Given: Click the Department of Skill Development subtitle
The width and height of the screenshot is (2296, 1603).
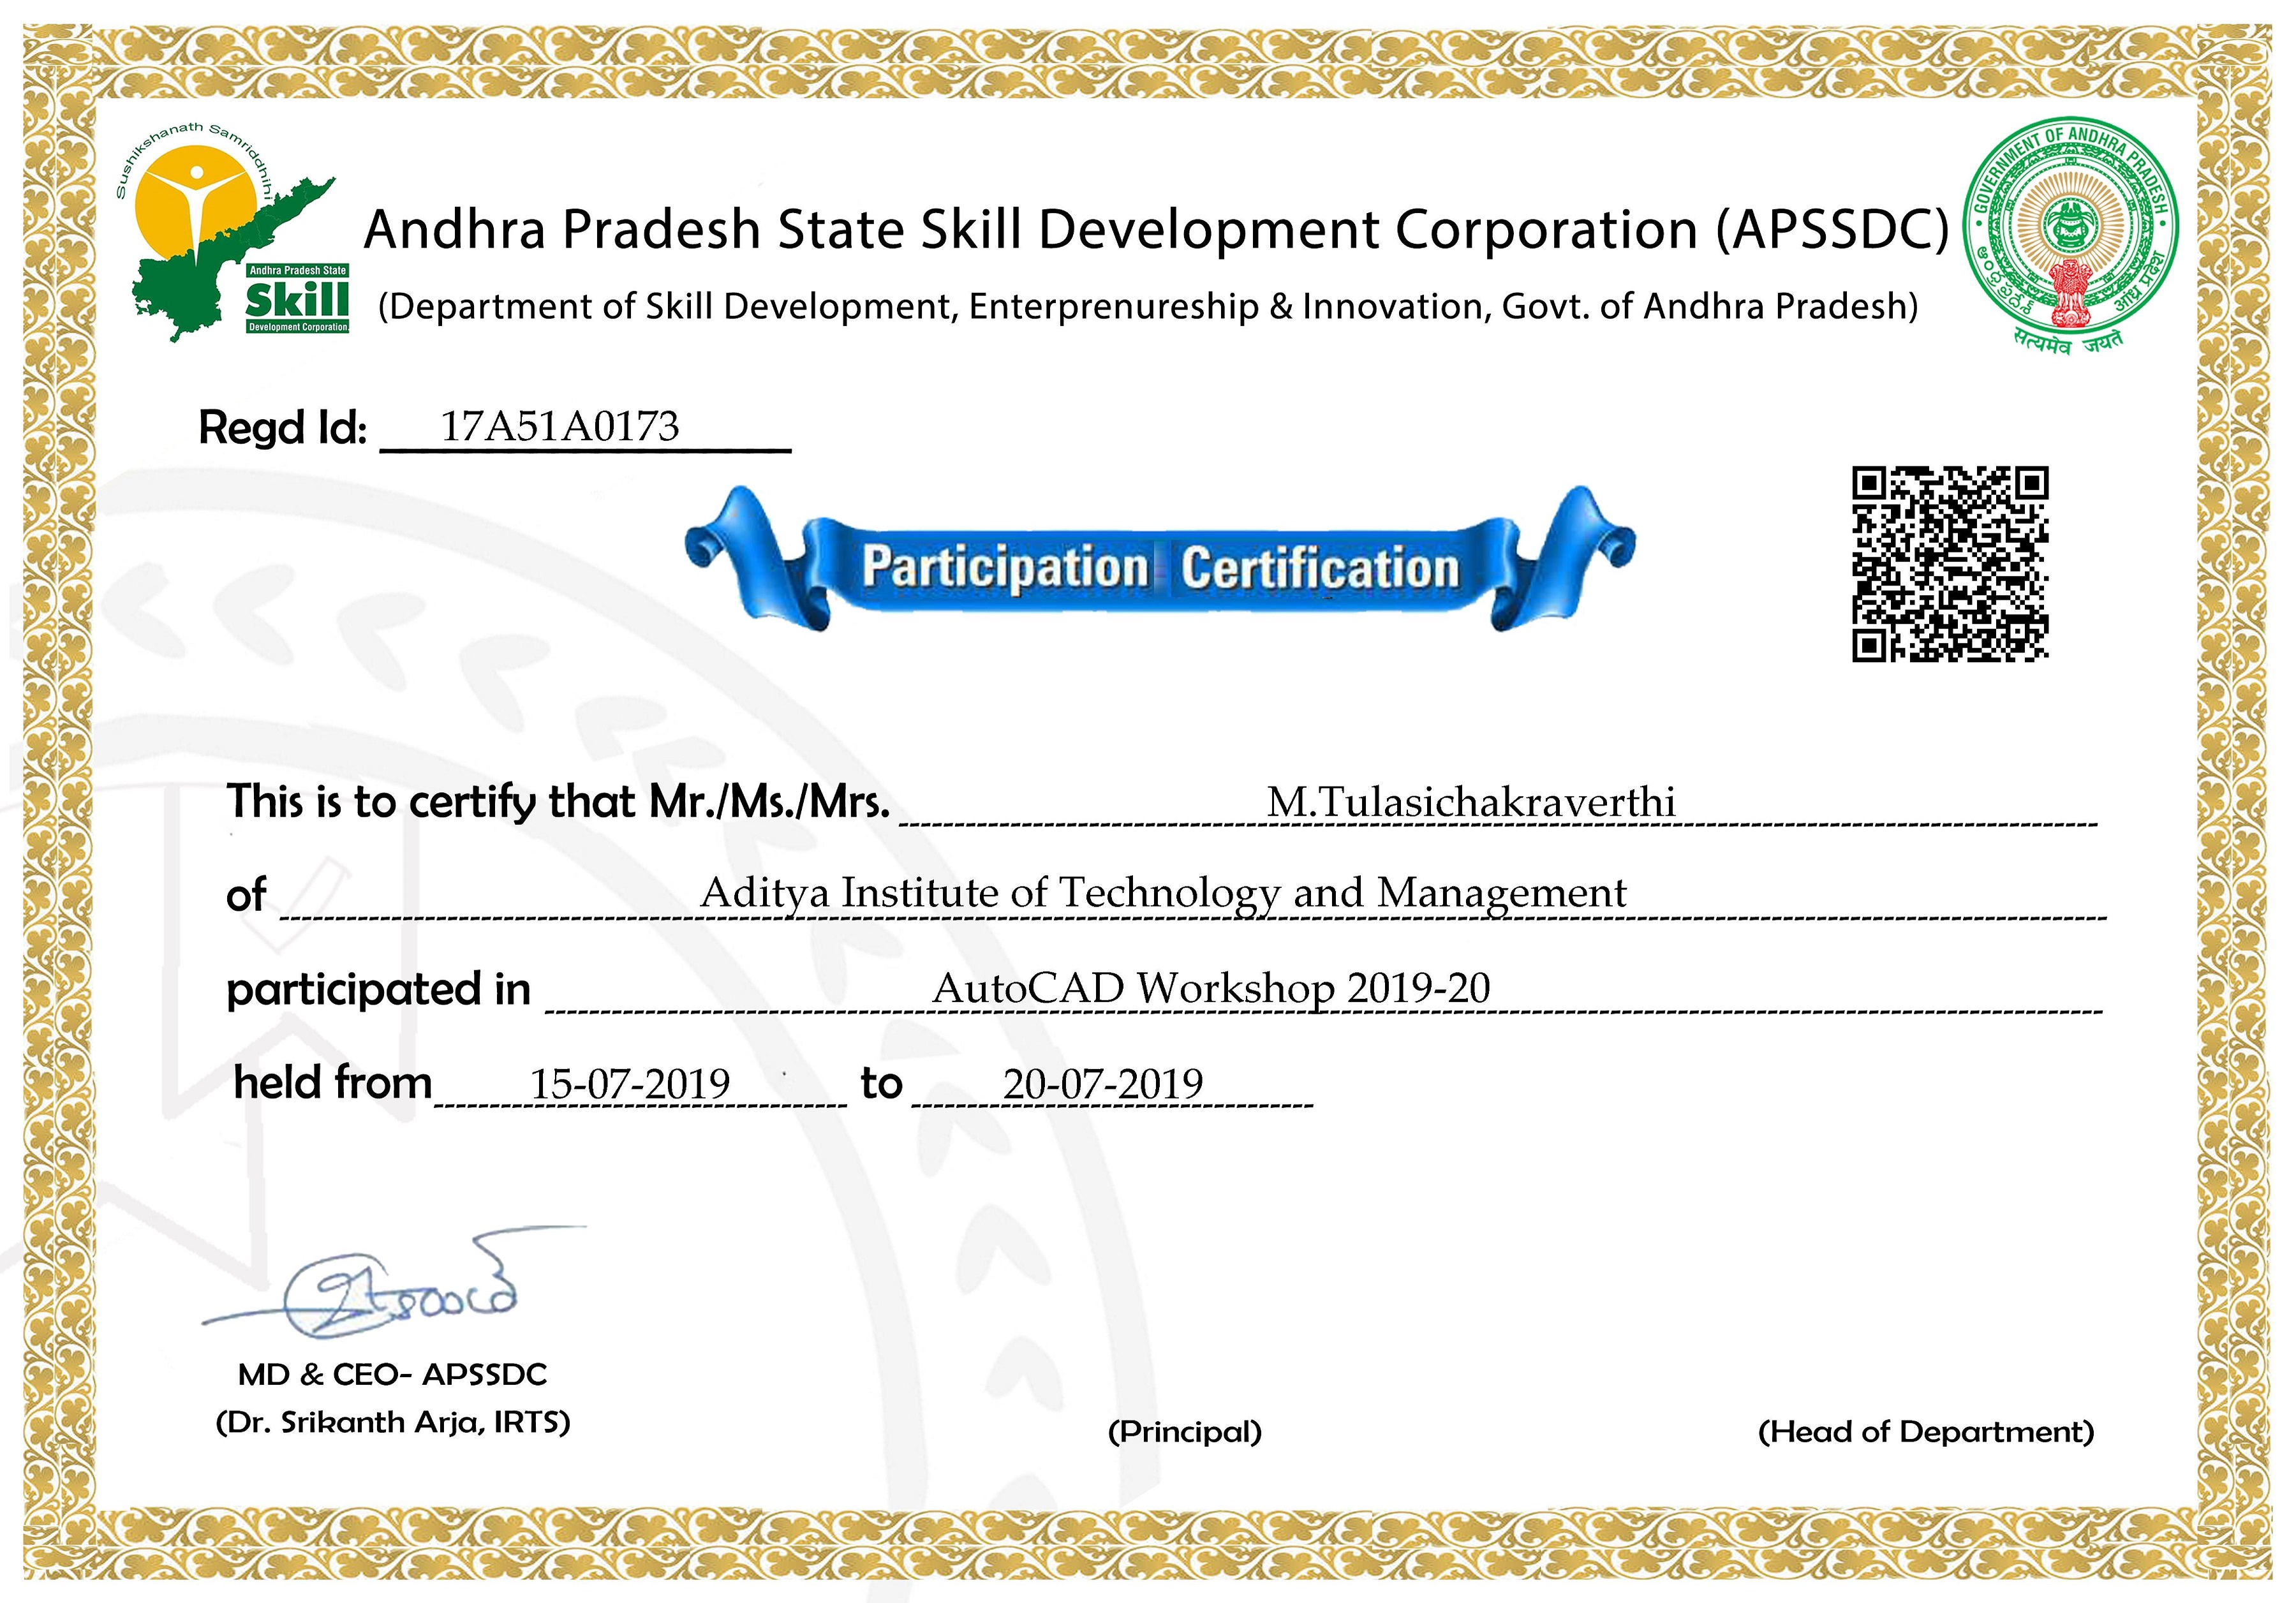Looking at the screenshot, I should (1148, 306).
